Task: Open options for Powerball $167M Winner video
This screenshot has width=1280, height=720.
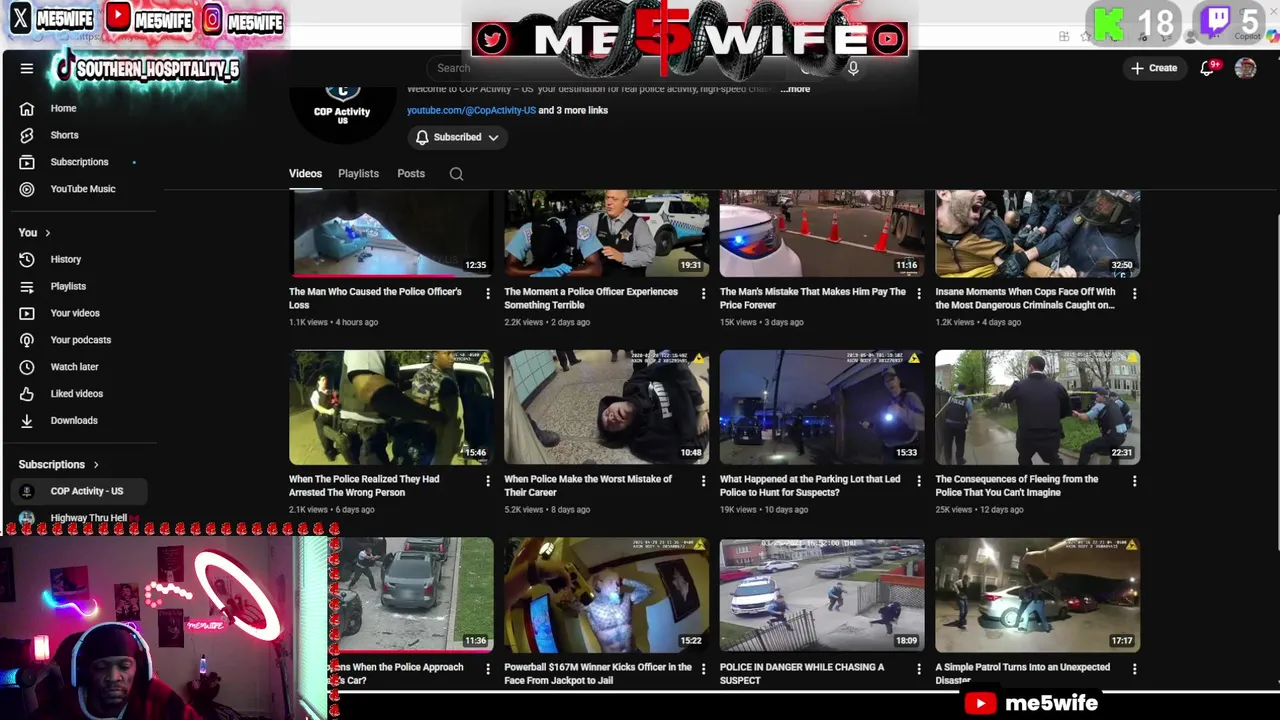Action: [x=703, y=669]
